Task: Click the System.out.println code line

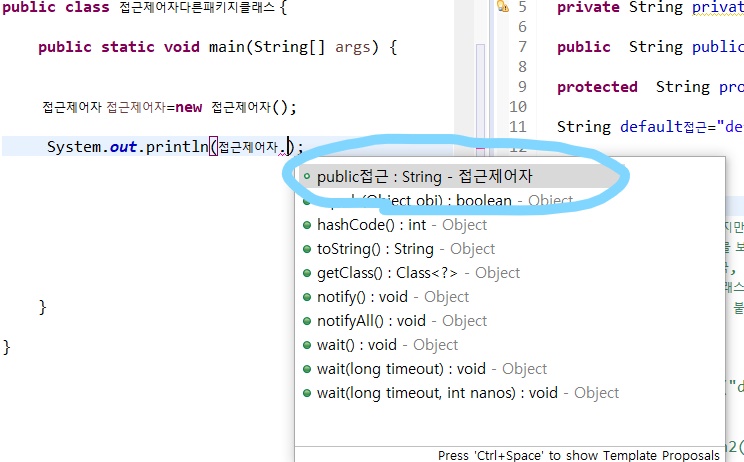Action: tap(175, 147)
